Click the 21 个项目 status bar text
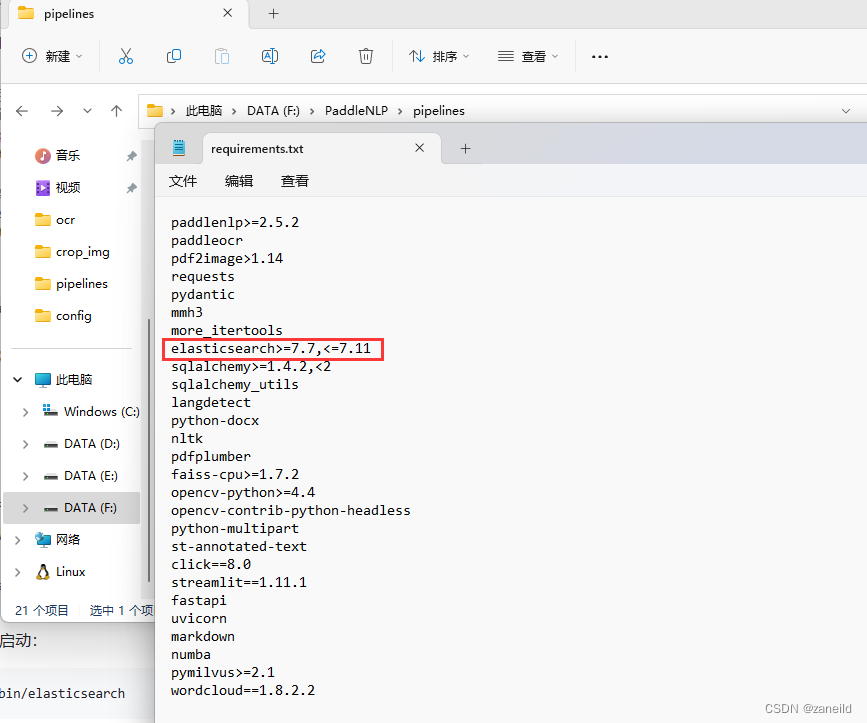 tap(42, 610)
